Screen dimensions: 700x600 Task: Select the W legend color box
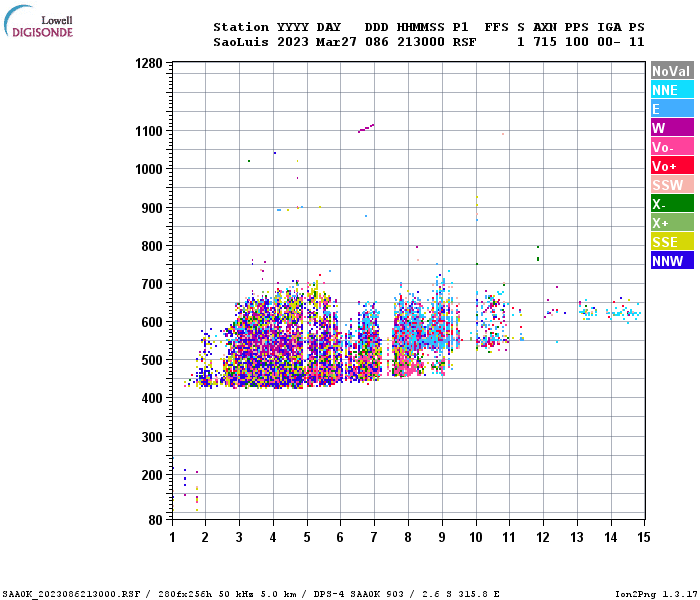click(672, 128)
